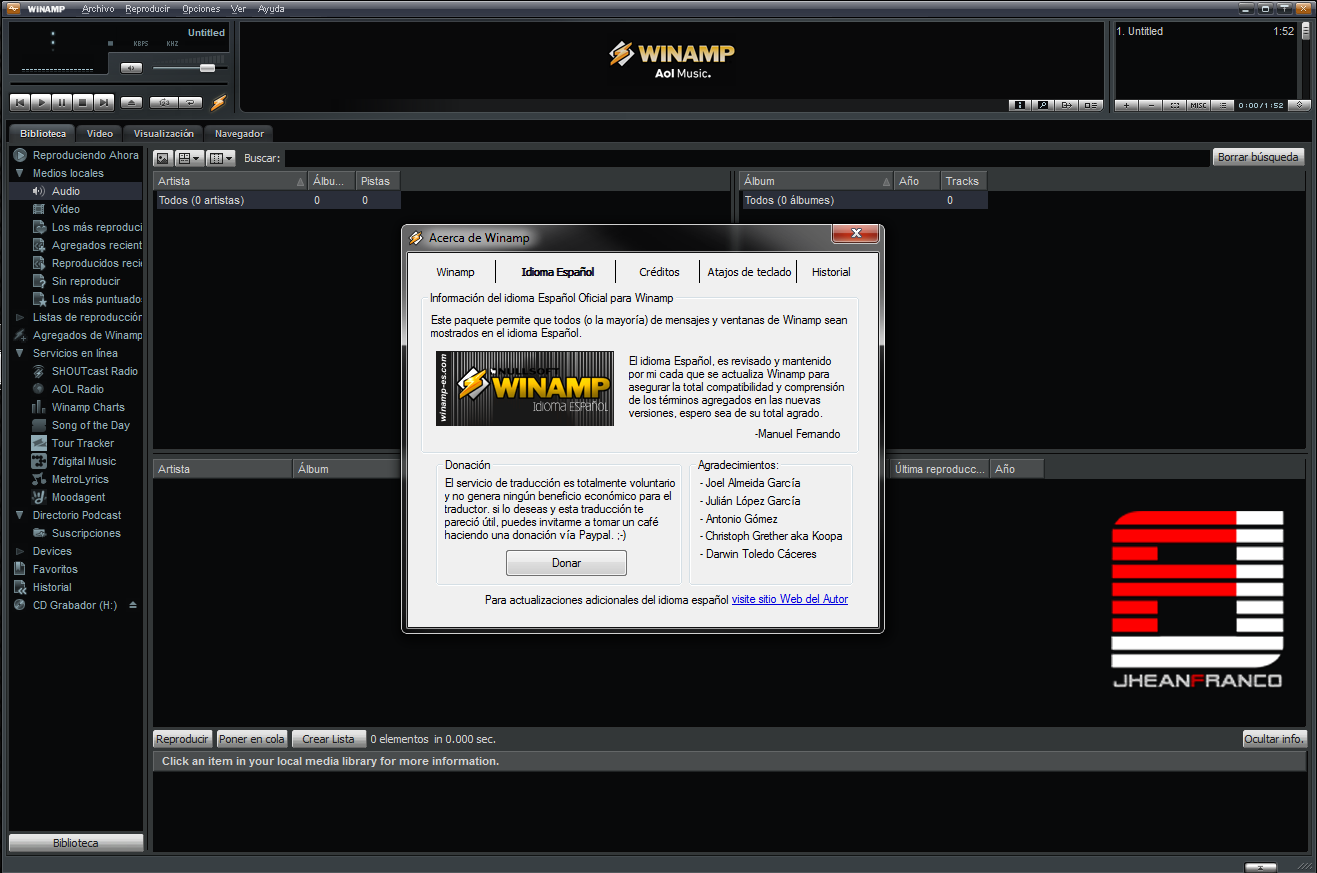
Task: Collapse Servicios en línea node
Action: (x=19, y=353)
